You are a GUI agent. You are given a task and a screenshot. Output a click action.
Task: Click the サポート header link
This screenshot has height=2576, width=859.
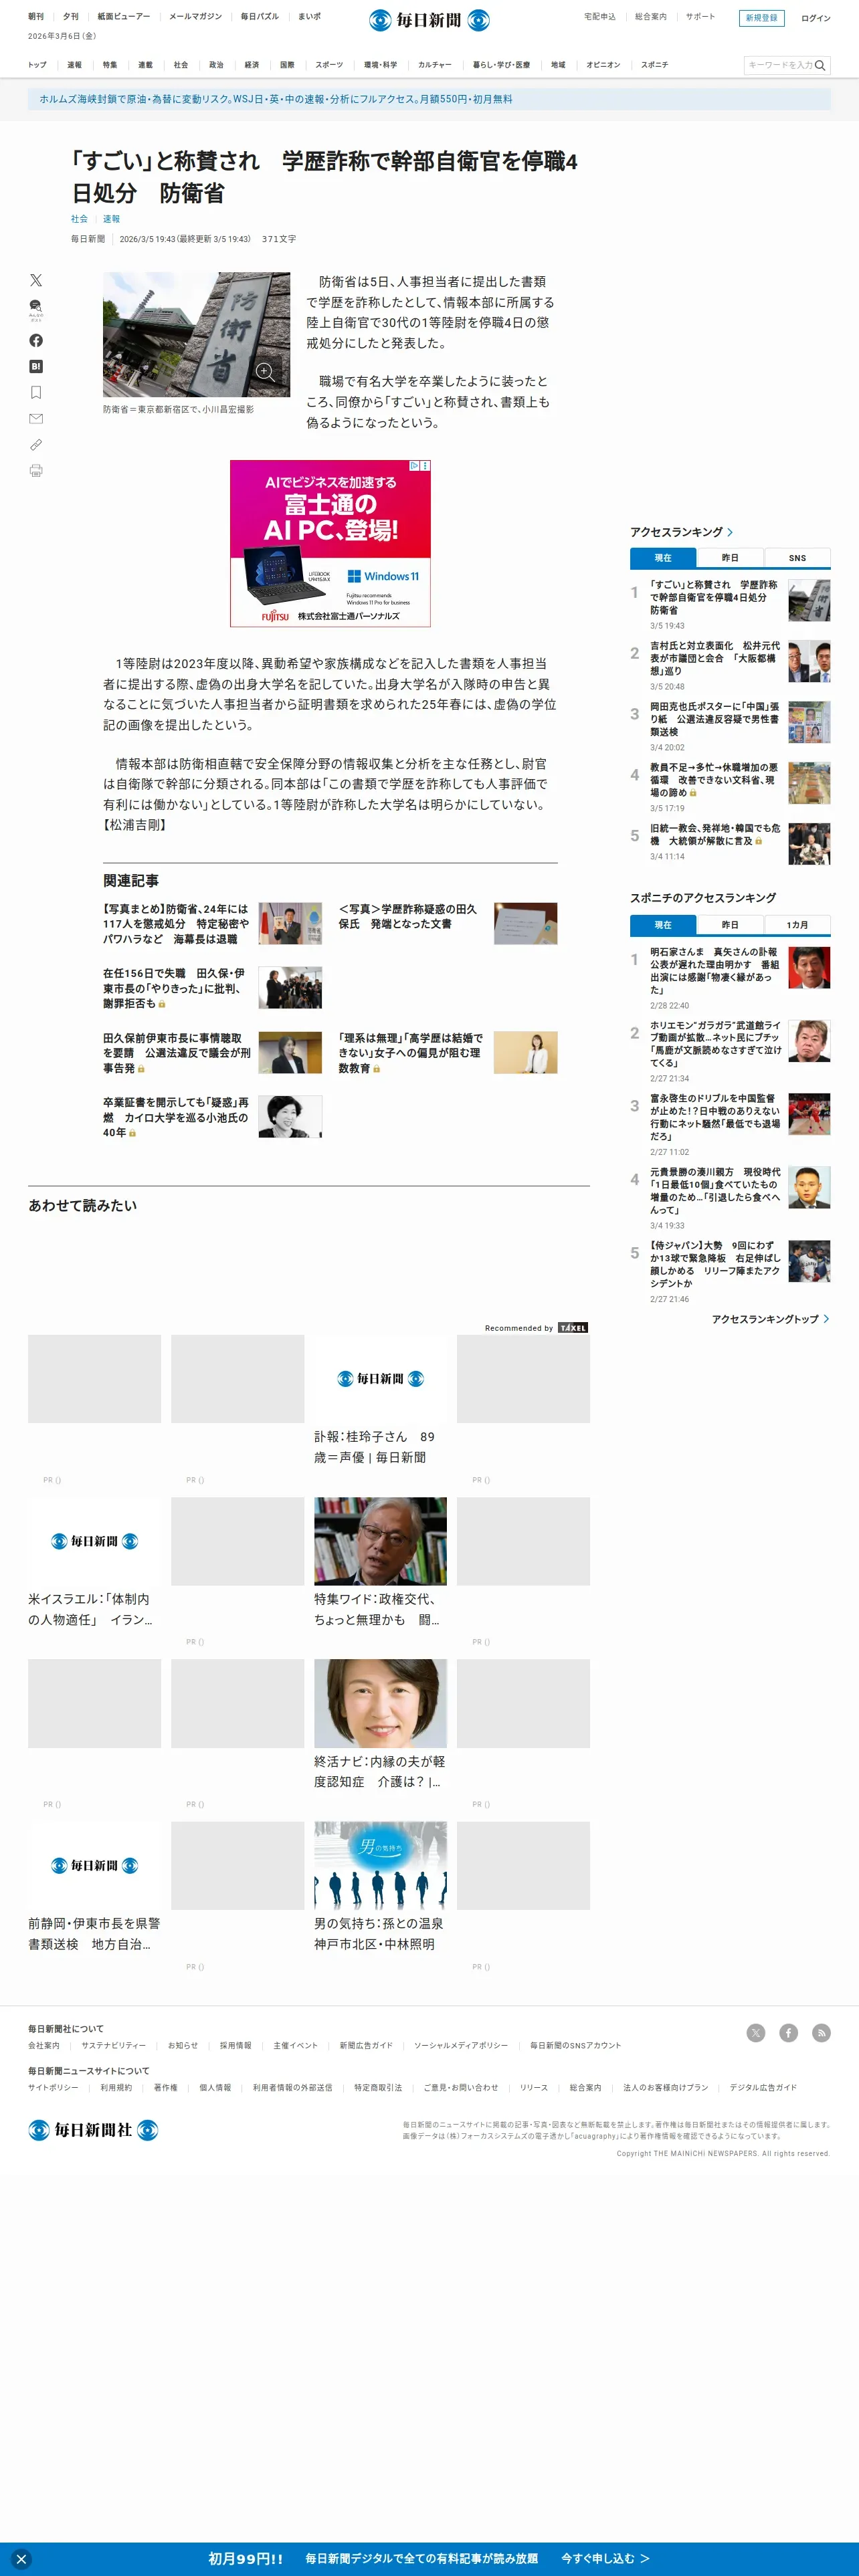[x=700, y=17]
